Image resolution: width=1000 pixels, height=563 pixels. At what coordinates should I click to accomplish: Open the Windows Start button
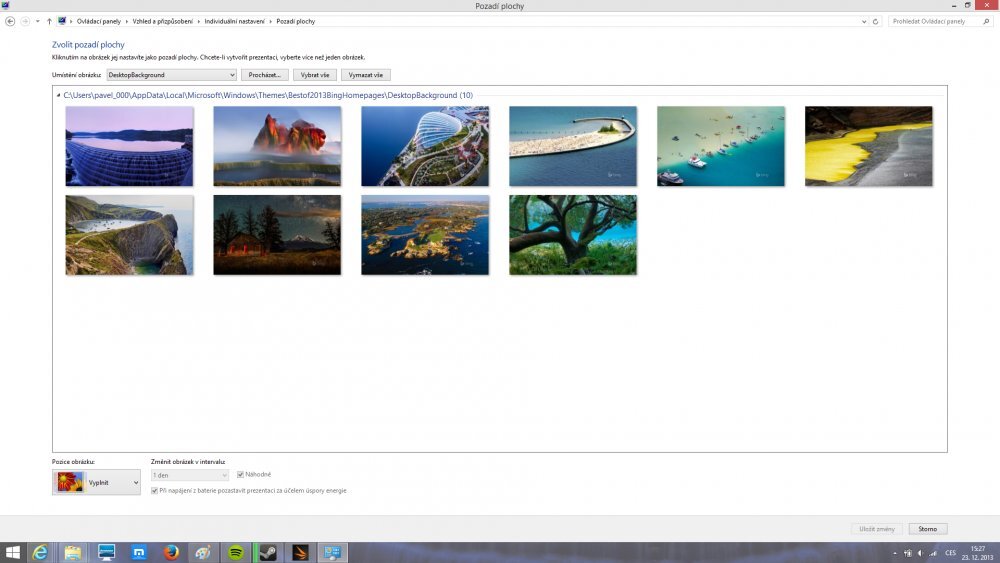pyautogui.click(x=13, y=552)
